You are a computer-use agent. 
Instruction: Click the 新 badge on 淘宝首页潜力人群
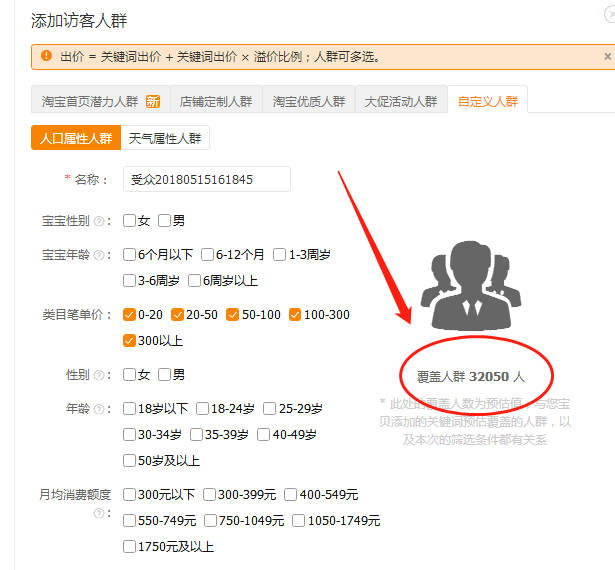(153, 101)
